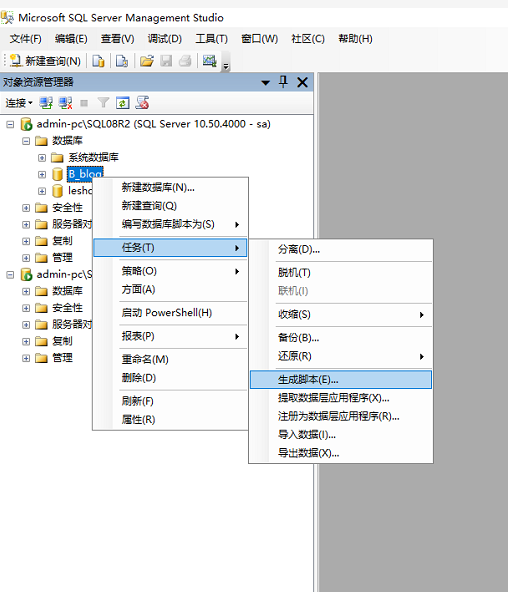Collapse the admin-pc\SQL08R2 server node
Image resolution: width=508 pixels, height=592 pixels.
point(10,124)
